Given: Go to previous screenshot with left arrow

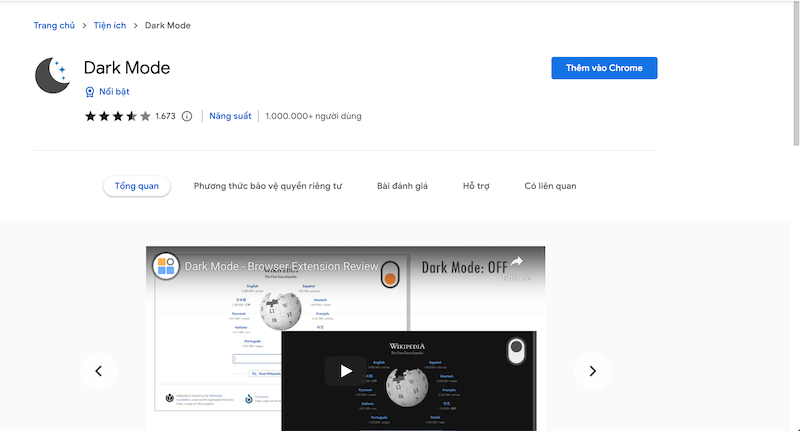Looking at the screenshot, I should coord(98,371).
